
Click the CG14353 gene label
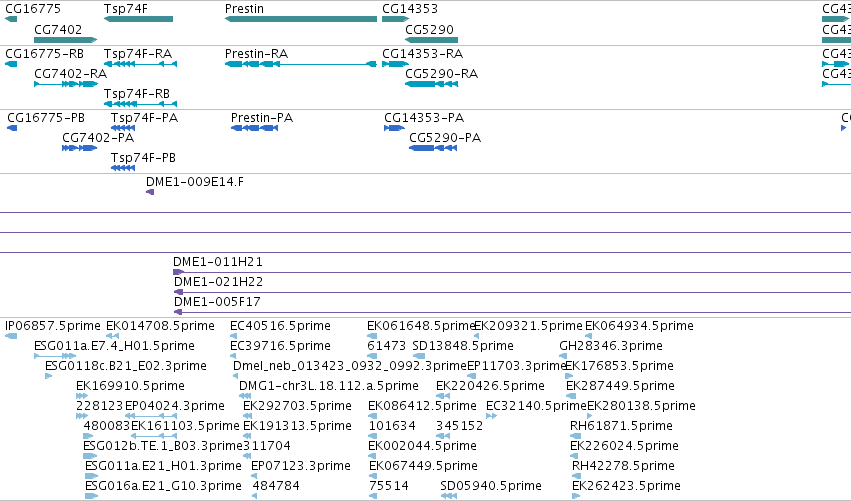click(x=410, y=9)
